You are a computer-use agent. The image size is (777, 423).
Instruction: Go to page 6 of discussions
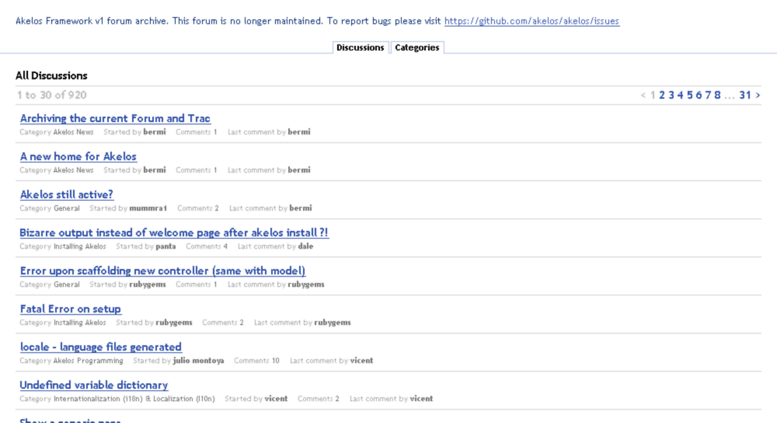(699, 95)
